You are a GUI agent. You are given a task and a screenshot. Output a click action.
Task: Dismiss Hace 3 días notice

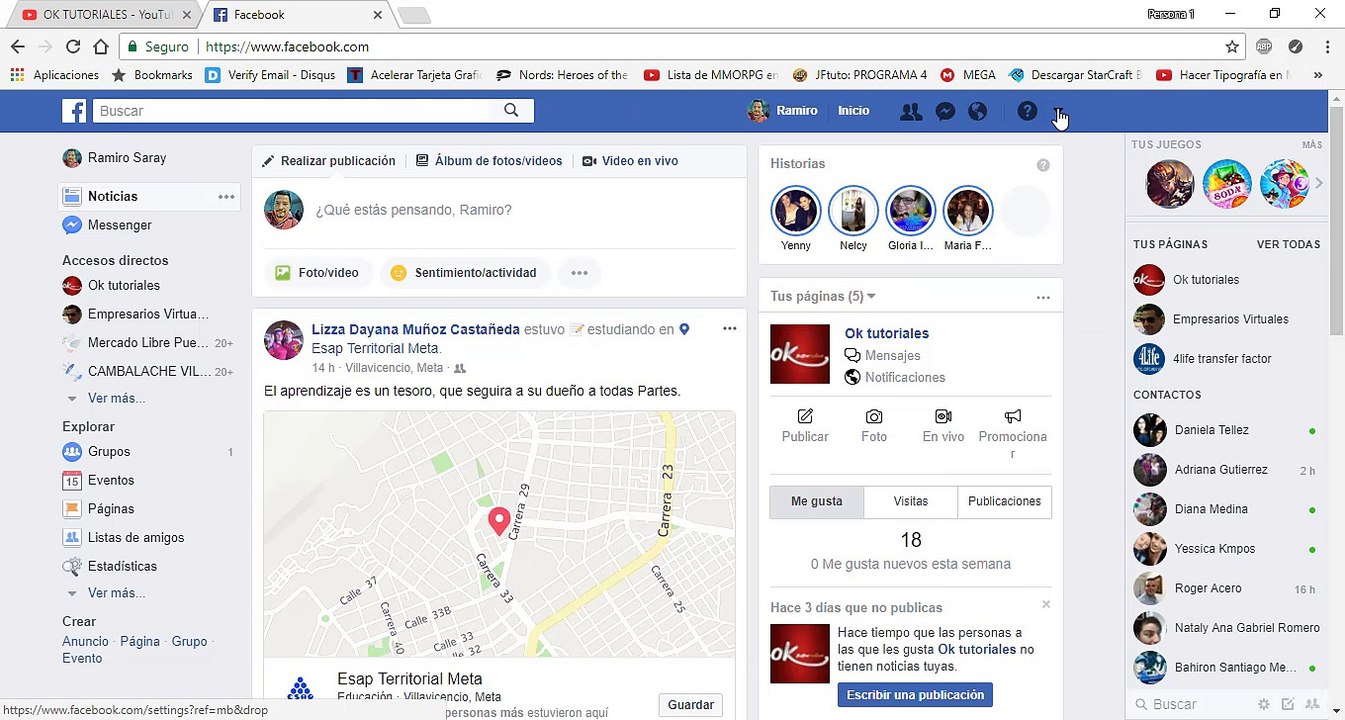[1046, 604]
